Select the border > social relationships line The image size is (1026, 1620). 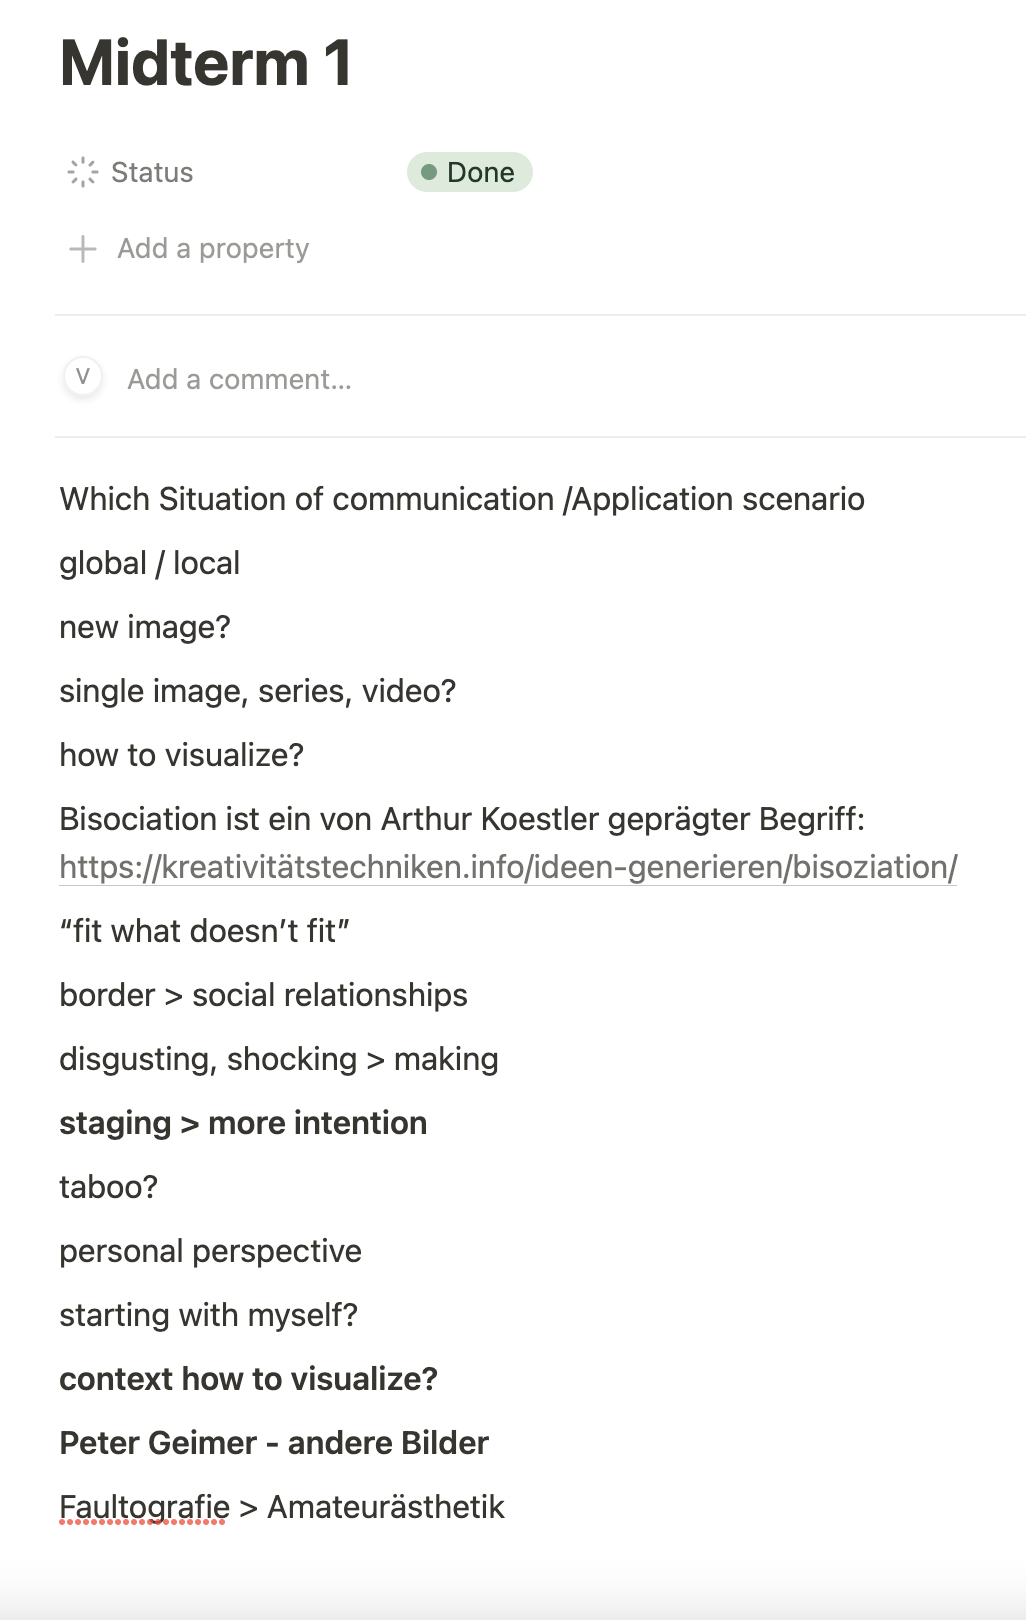click(x=264, y=995)
